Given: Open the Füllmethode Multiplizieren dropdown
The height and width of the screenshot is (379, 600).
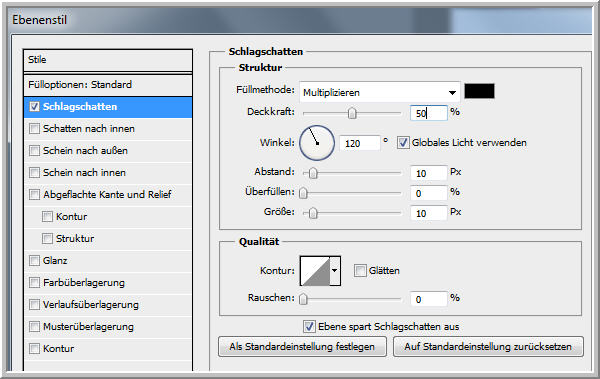Looking at the screenshot, I should tap(380, 92).
